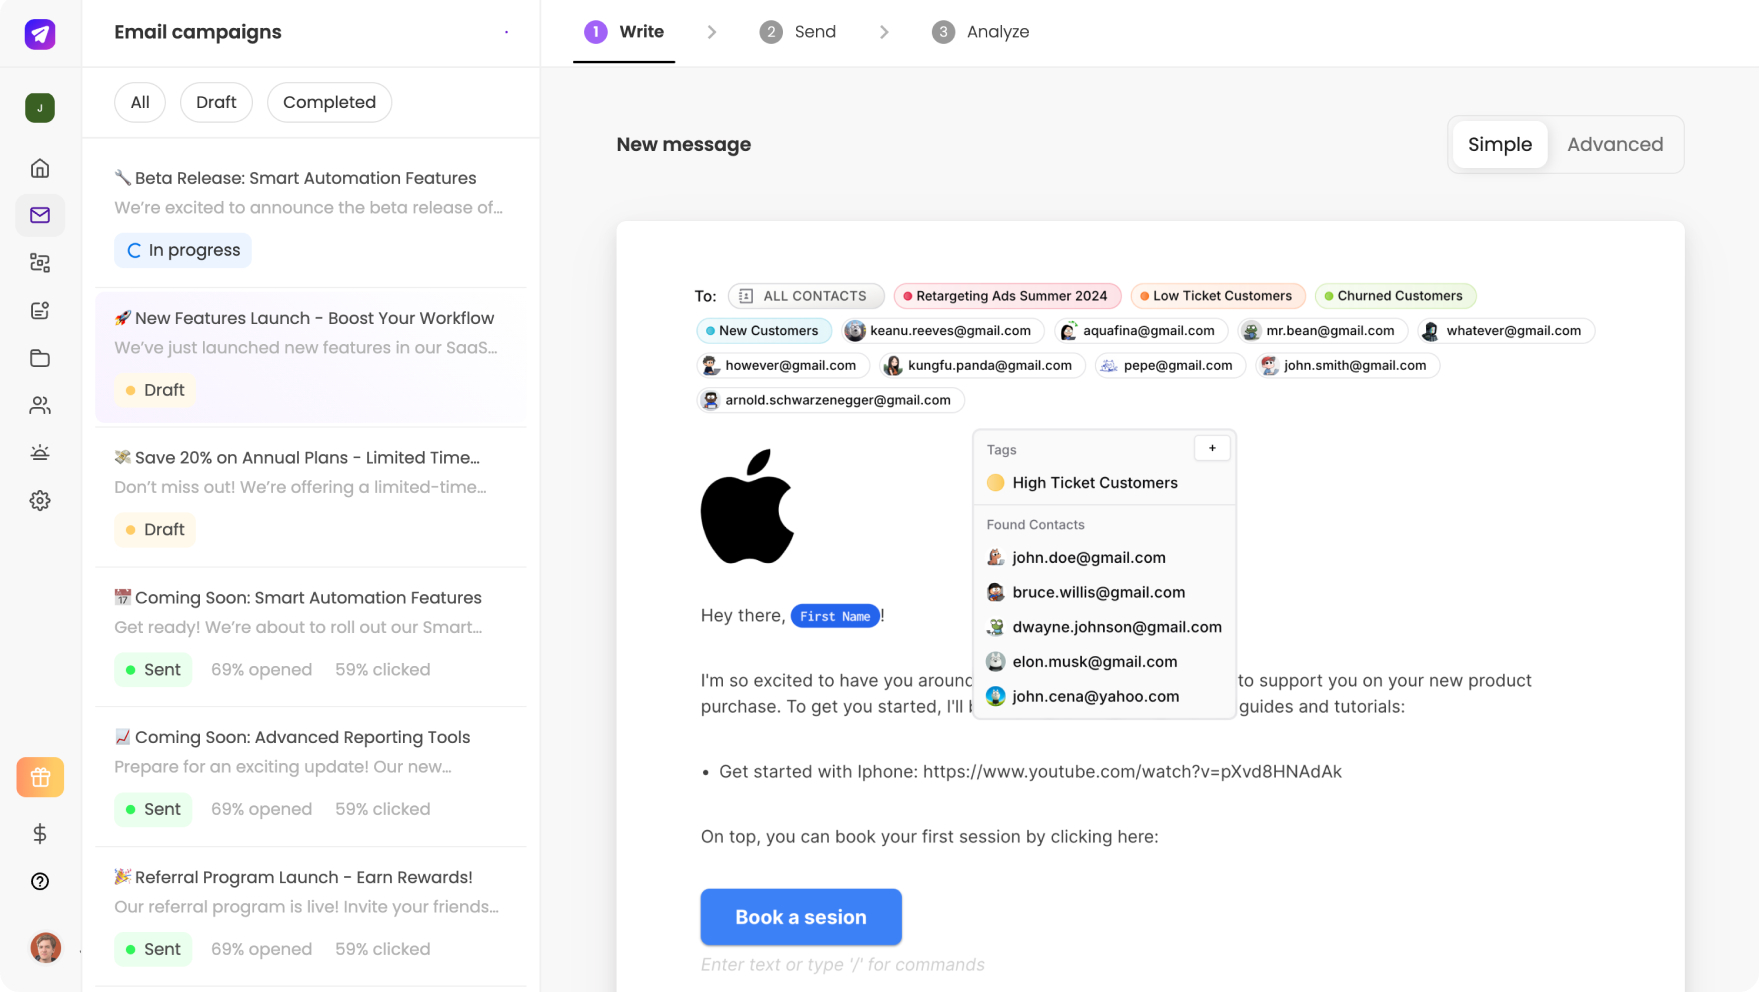Select High Ticket Customers tag

click(1094, 483)
